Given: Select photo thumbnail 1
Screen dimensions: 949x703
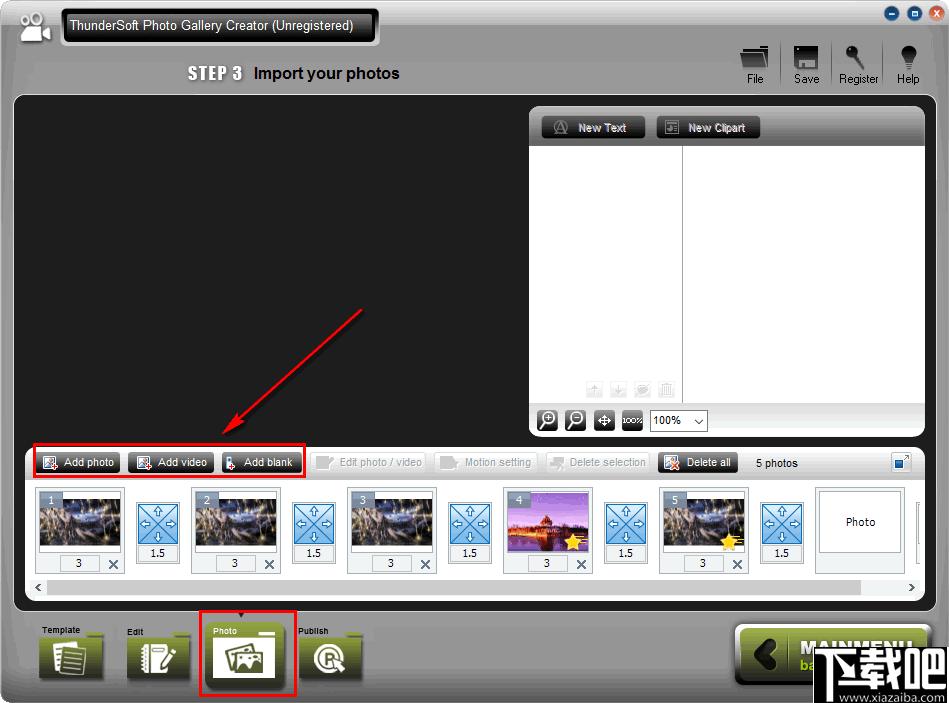Looking at the screenshot, I should [x=80, y=522].
